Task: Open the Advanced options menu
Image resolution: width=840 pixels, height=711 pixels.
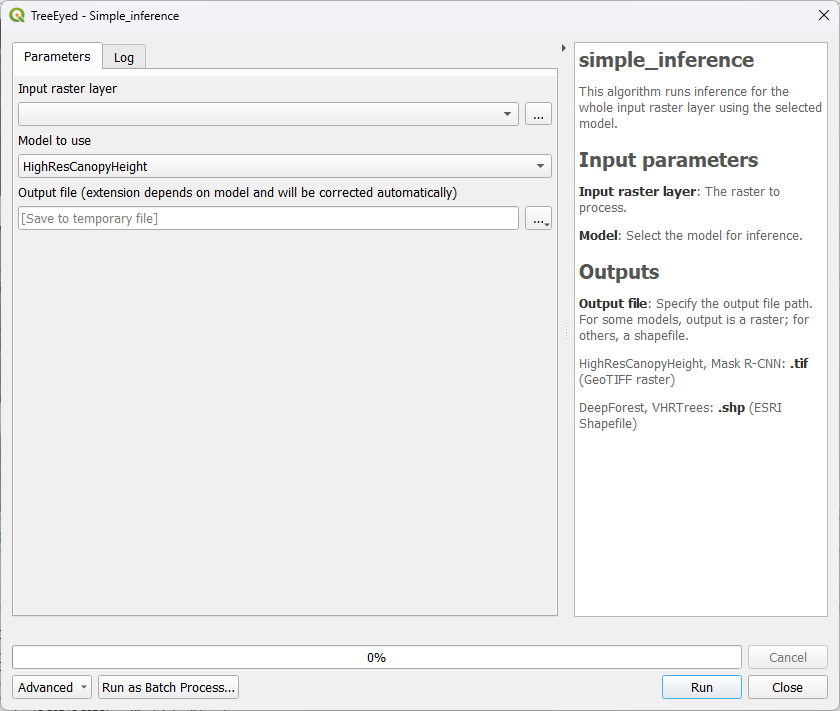Action: tap(52, 687)
